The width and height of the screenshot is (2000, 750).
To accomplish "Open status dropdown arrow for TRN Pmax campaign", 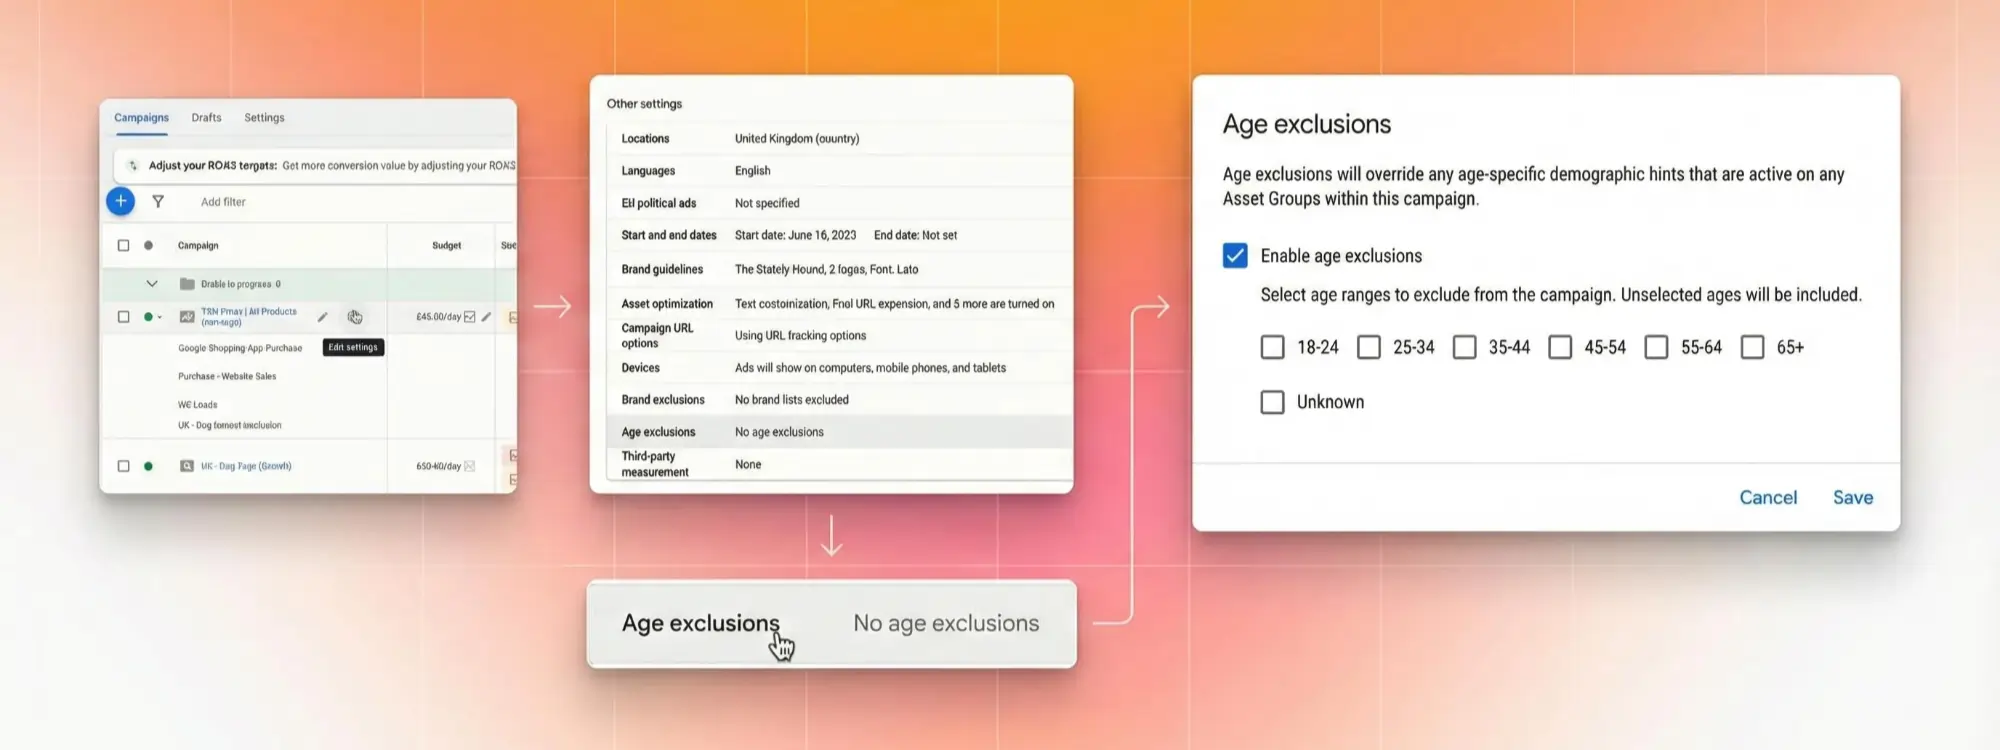I will [x=160, y=318].
